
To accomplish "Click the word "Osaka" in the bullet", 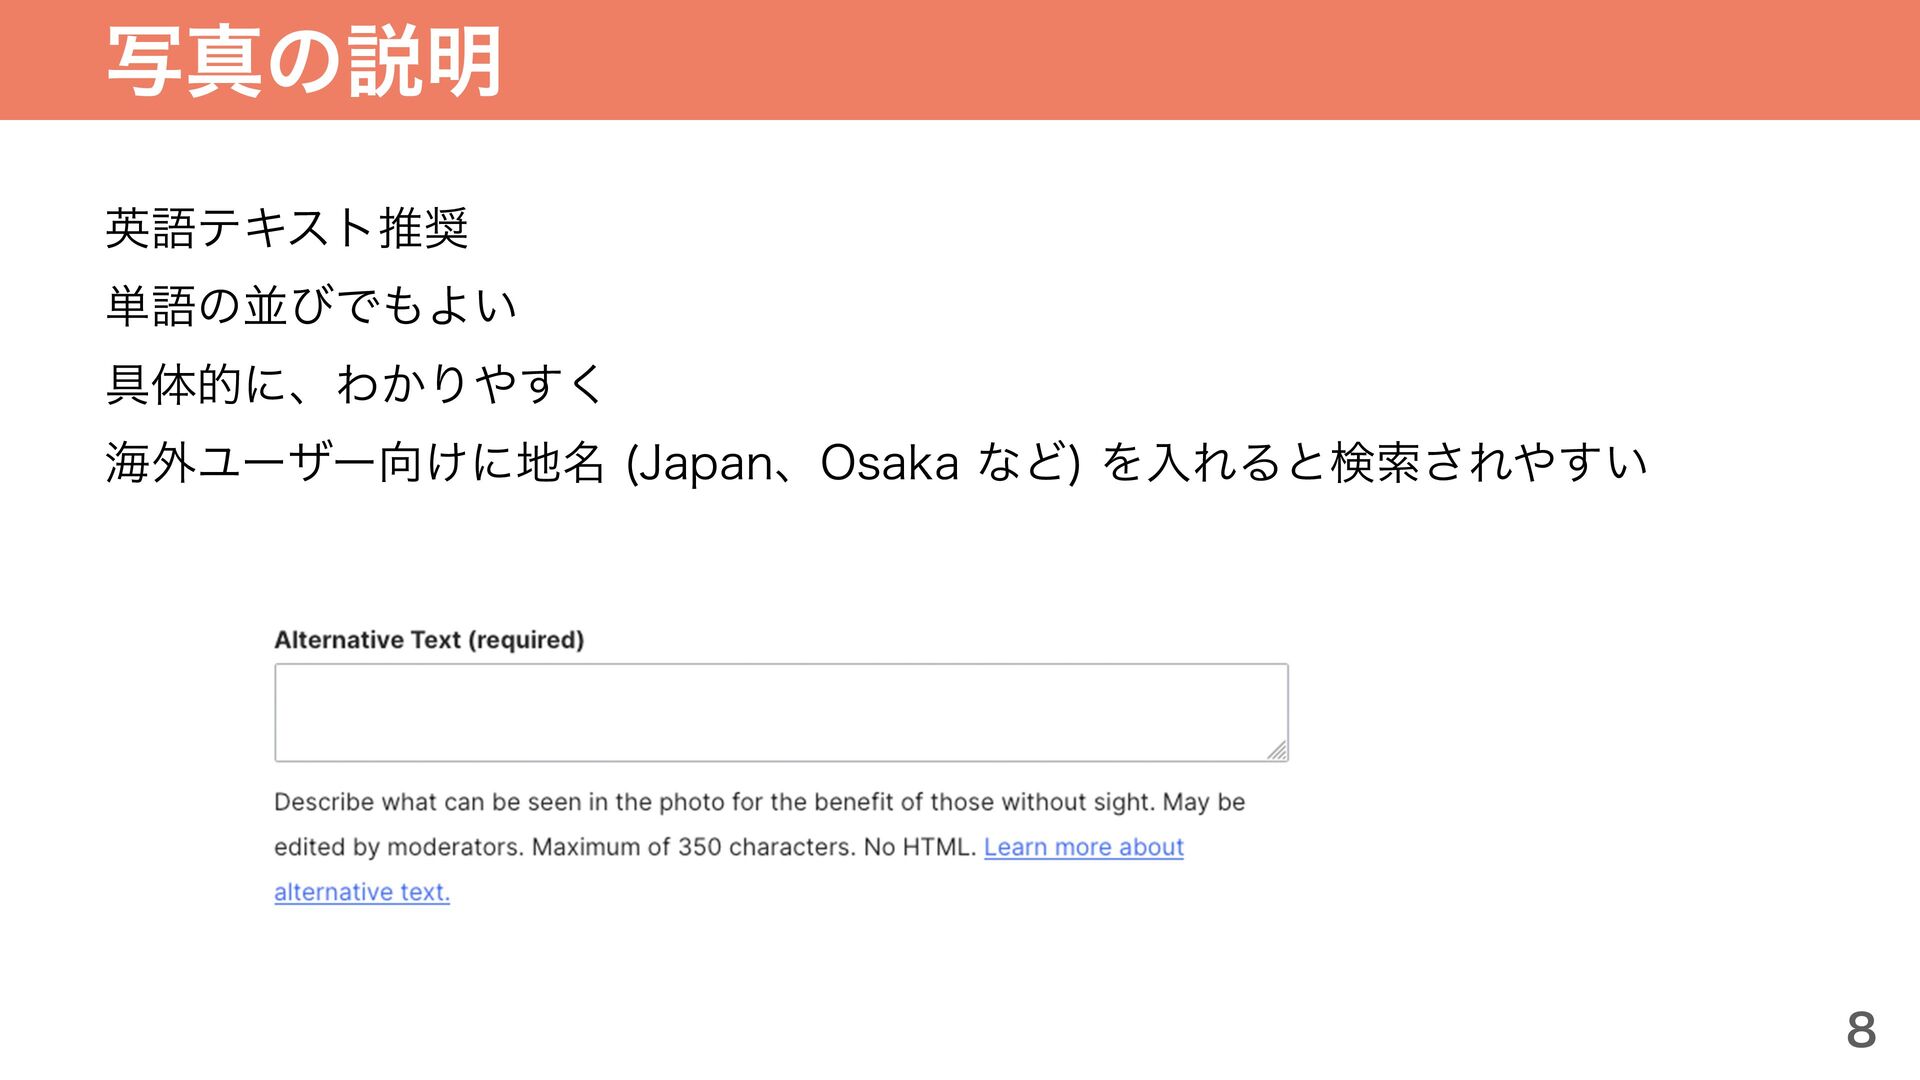I will coord(889,463).
